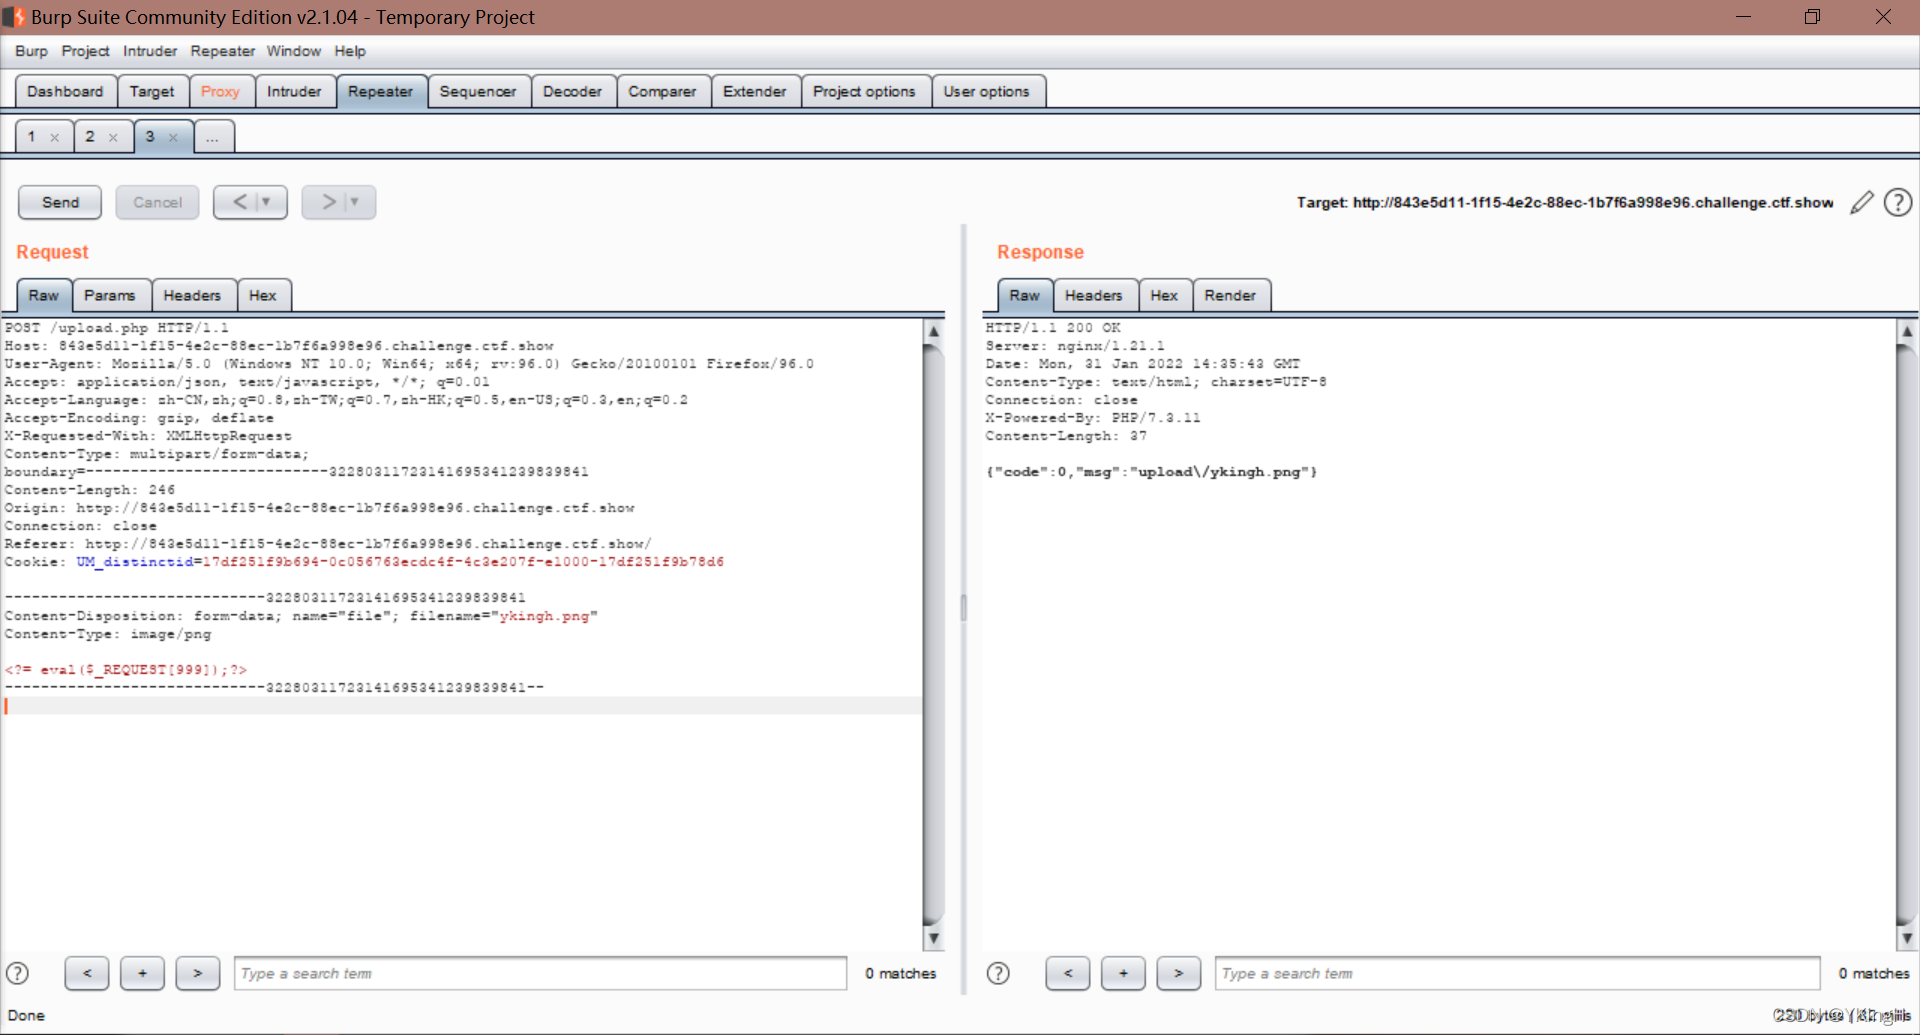
Task: Switch to the Sequencer tab
Action: point(478,91)
